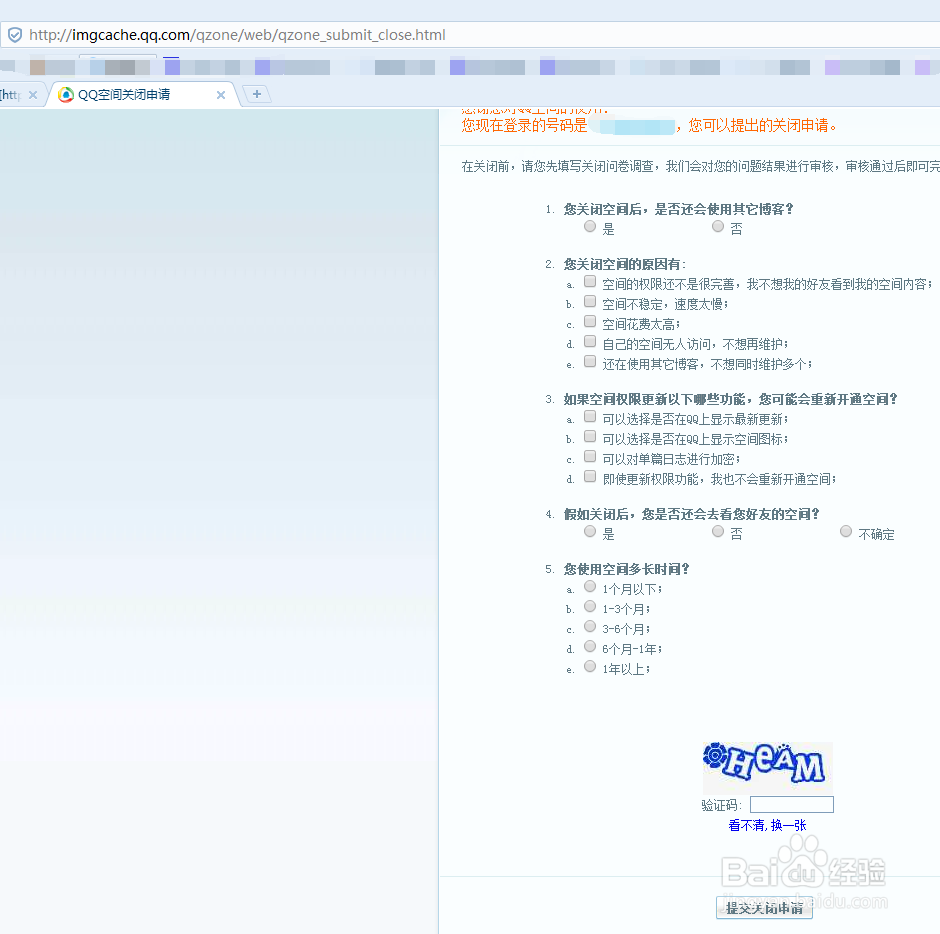Click the 提交关闭申请 button

point(764,908)
